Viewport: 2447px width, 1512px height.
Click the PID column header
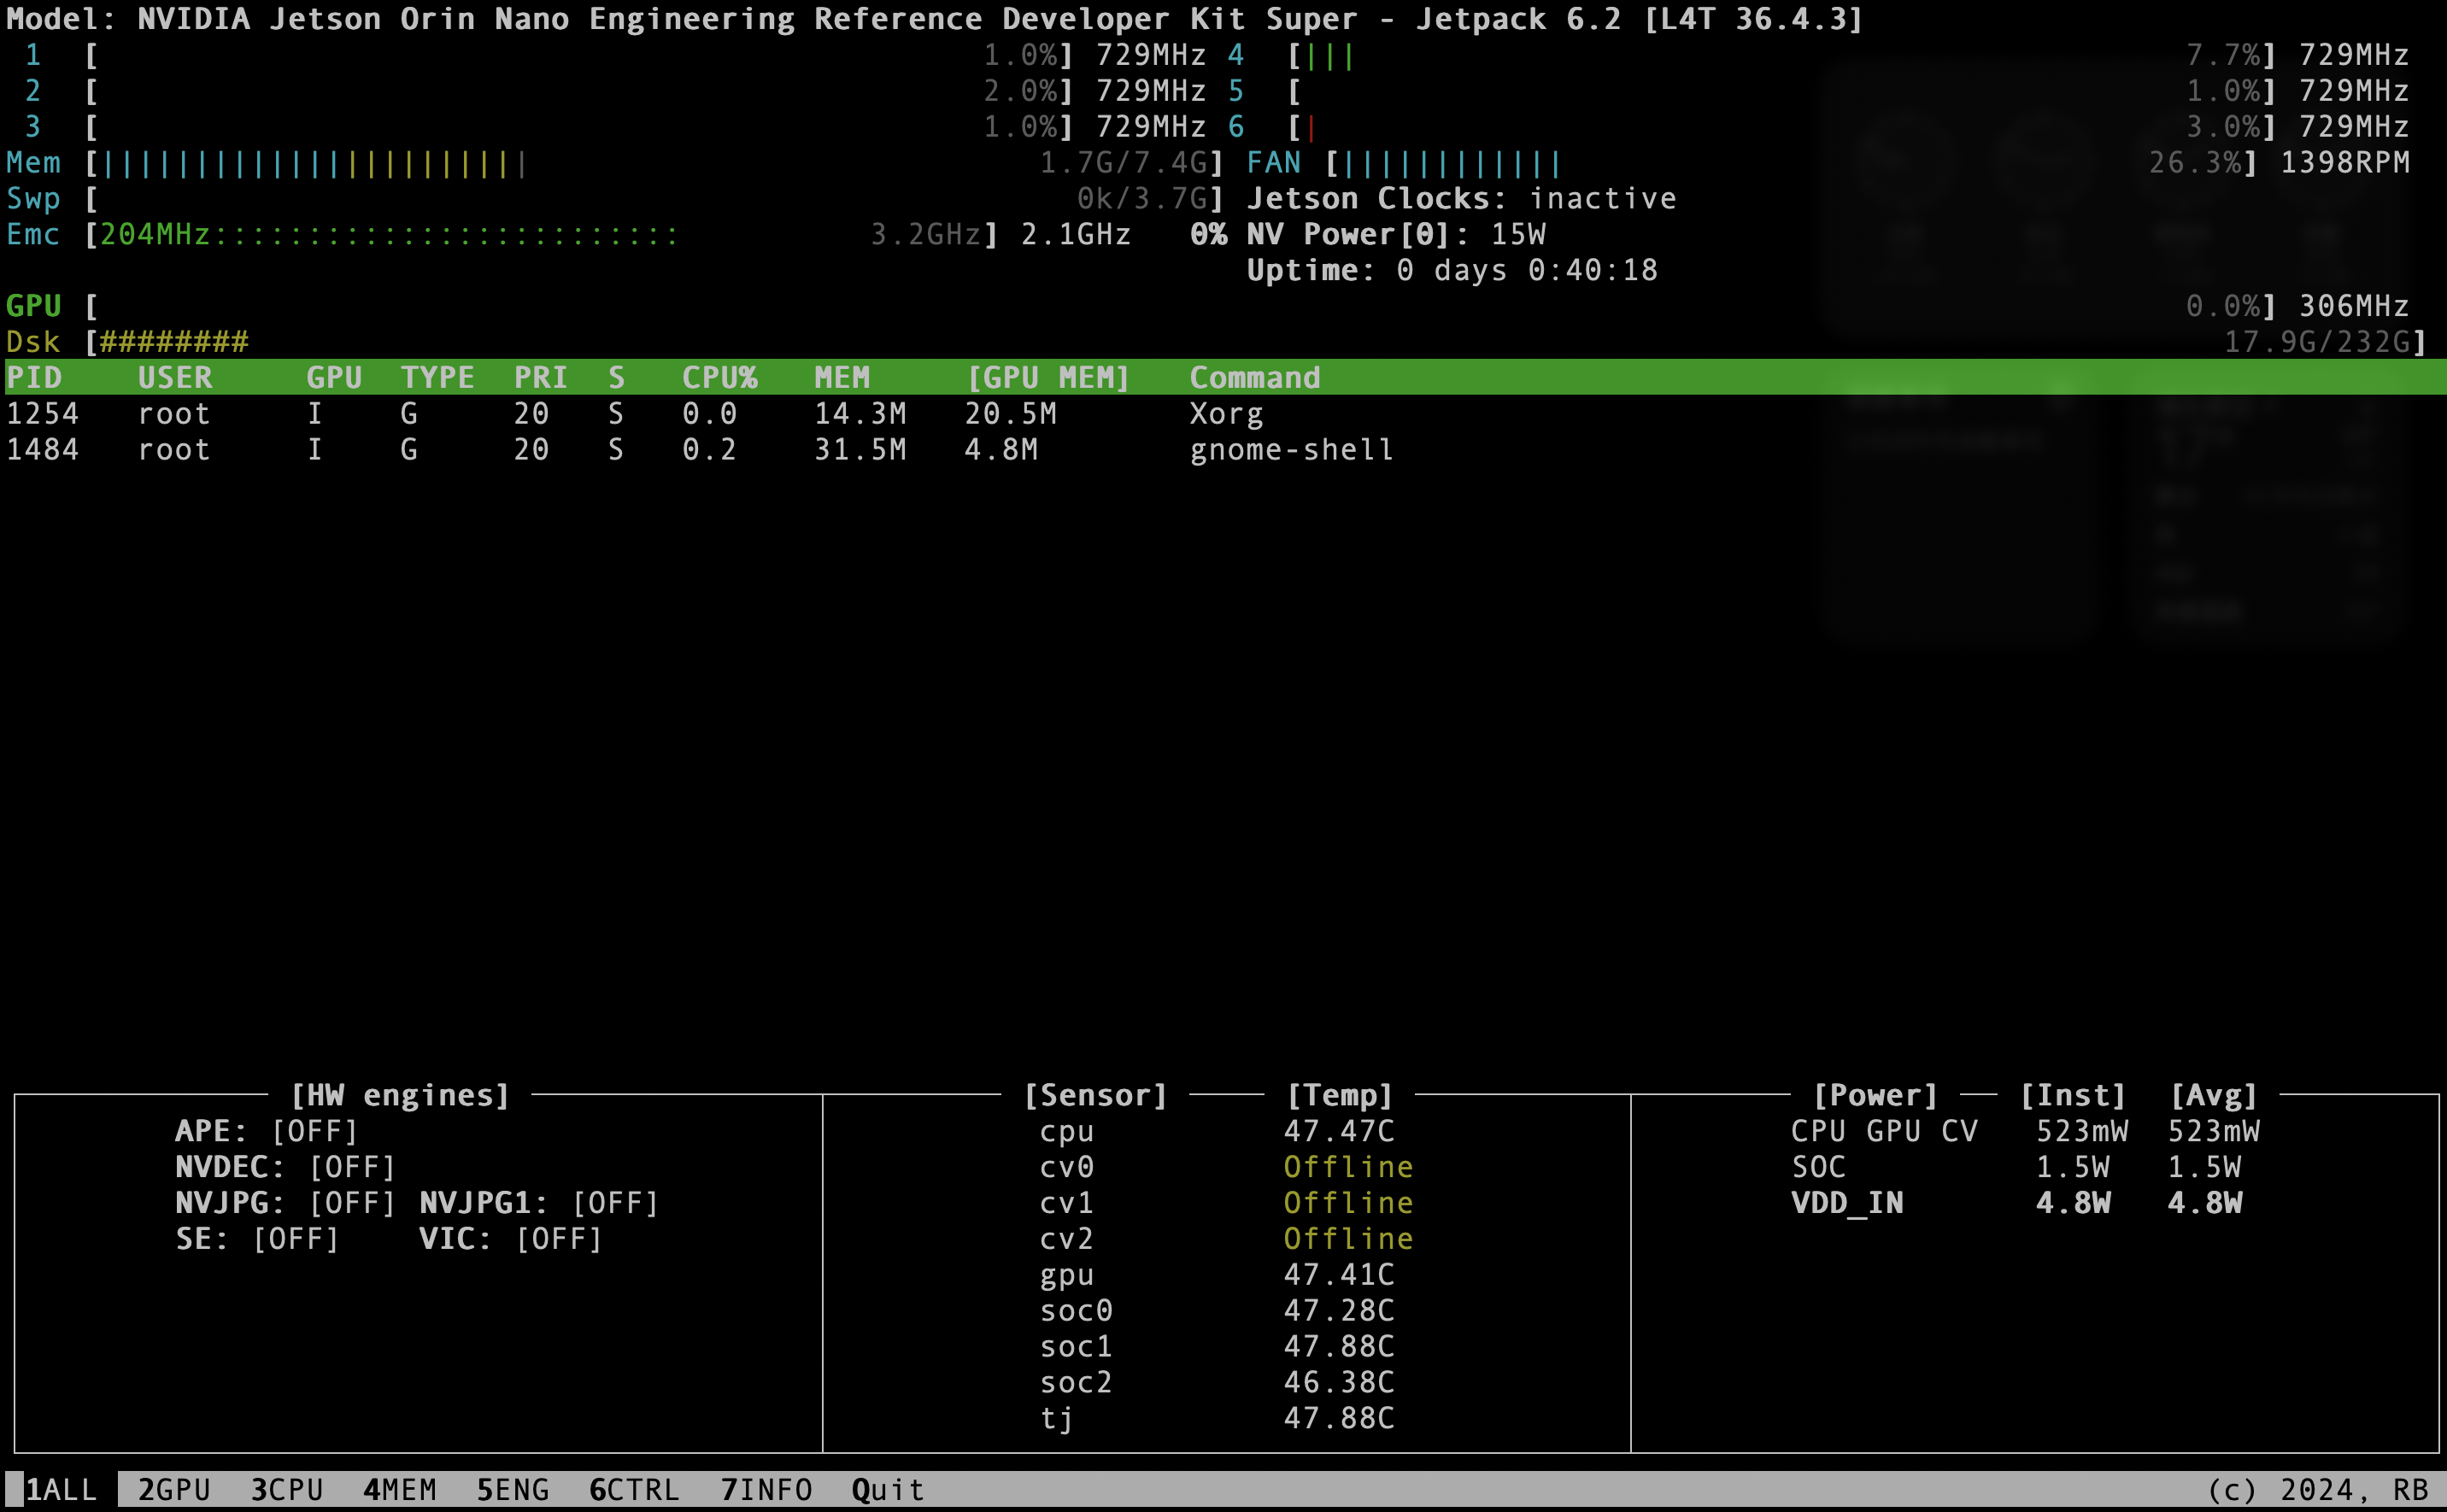click(34, 378)
